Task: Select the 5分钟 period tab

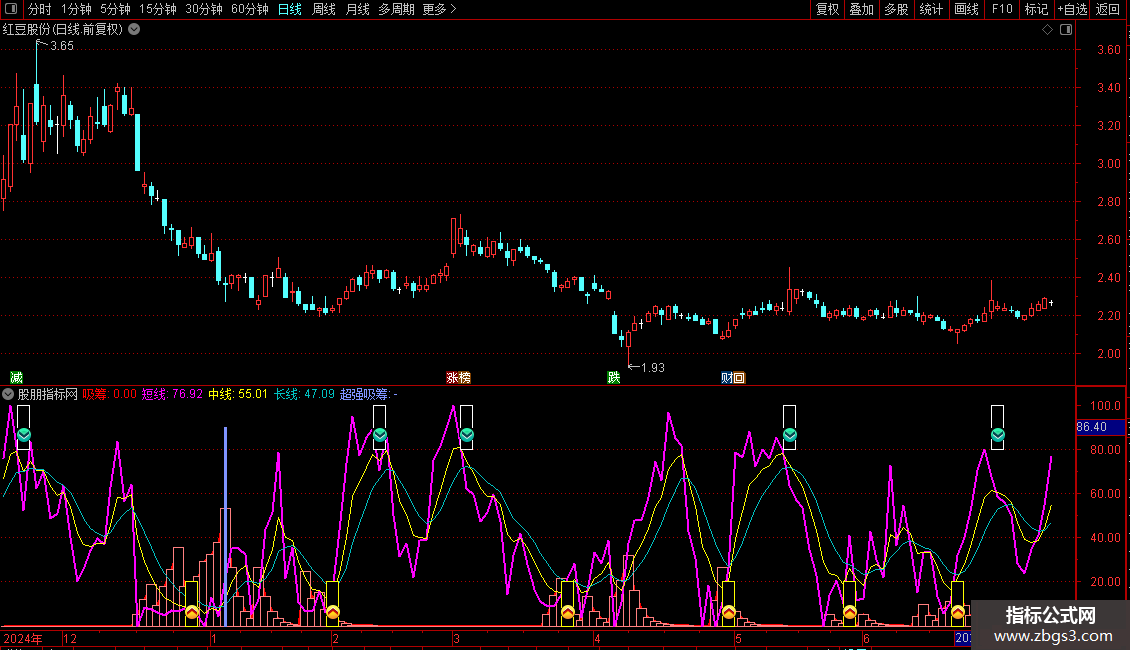Action: click(115, 9)
